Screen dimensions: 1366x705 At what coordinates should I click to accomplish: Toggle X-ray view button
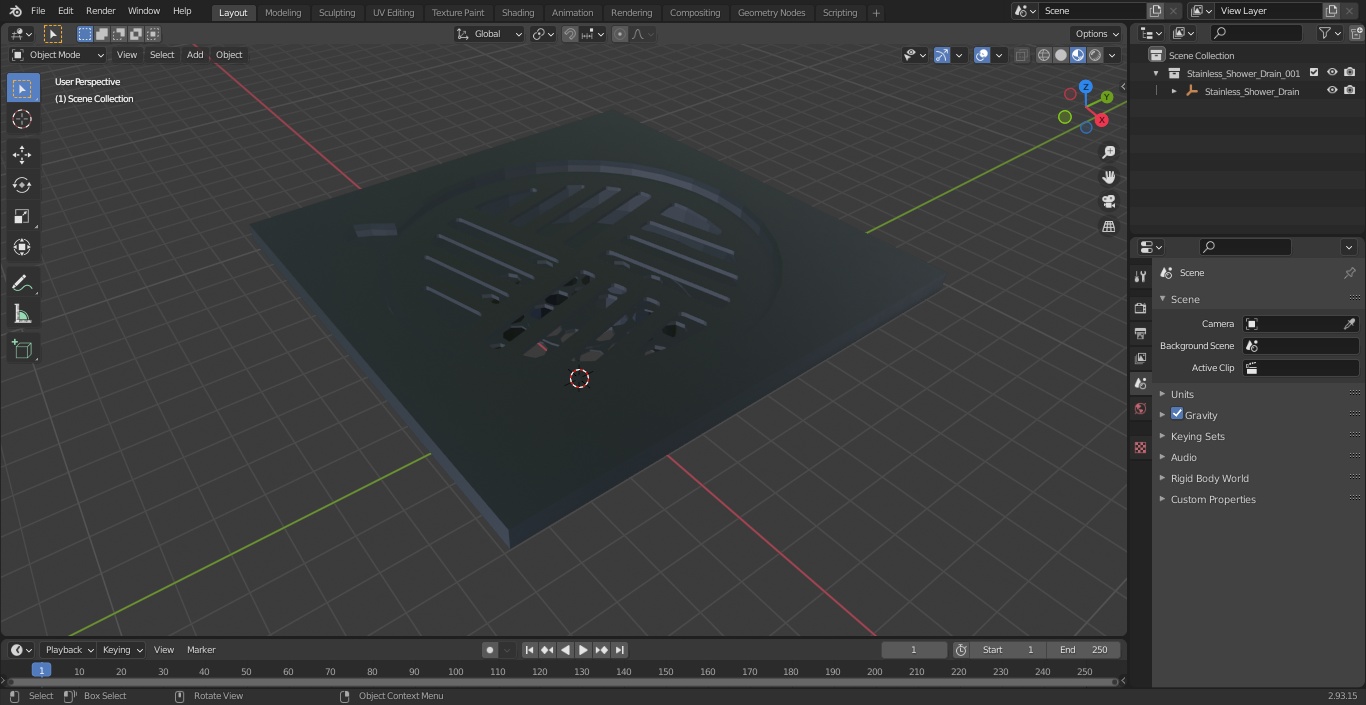1021,55
